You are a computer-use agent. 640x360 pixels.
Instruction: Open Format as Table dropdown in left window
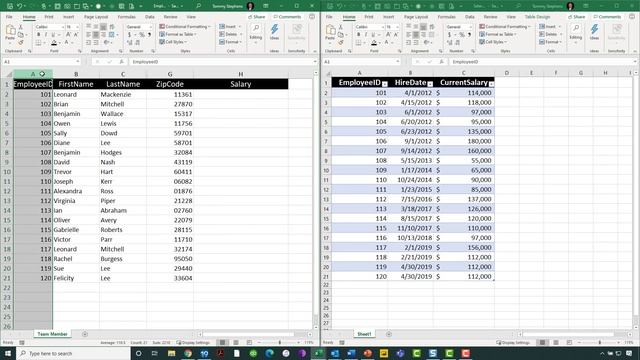(x=178, y=34)
